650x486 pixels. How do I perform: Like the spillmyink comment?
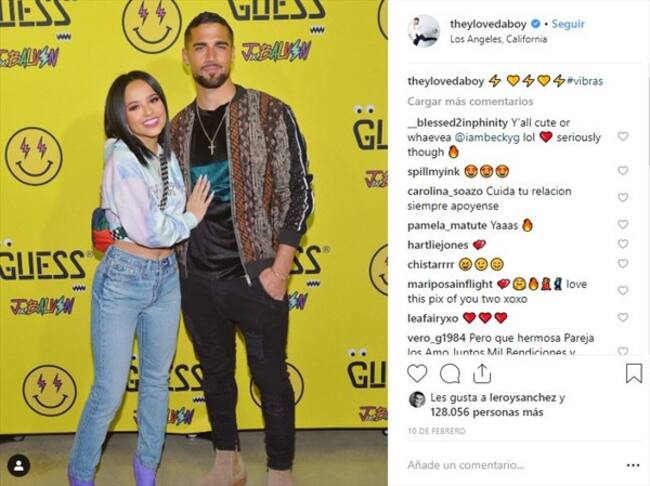[623, 170]
